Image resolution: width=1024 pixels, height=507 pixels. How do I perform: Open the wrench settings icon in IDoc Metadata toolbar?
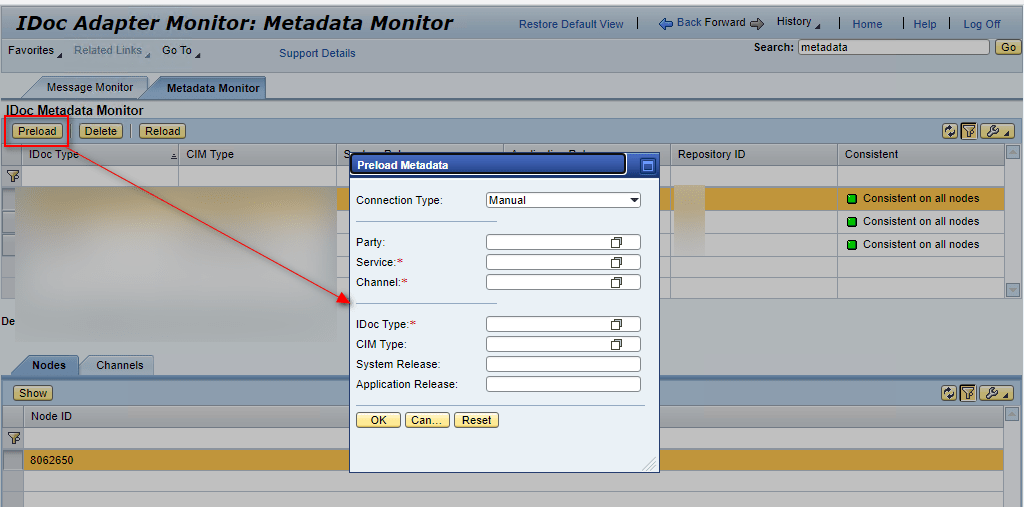click(x=996, y=131)
